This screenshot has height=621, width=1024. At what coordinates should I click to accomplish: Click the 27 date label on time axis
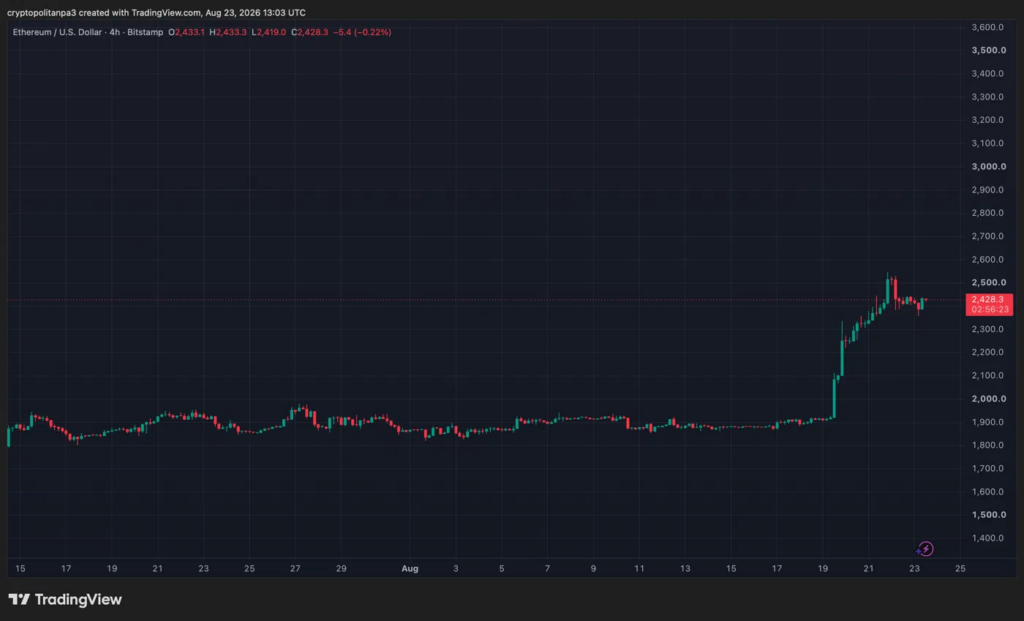[295, 569]
